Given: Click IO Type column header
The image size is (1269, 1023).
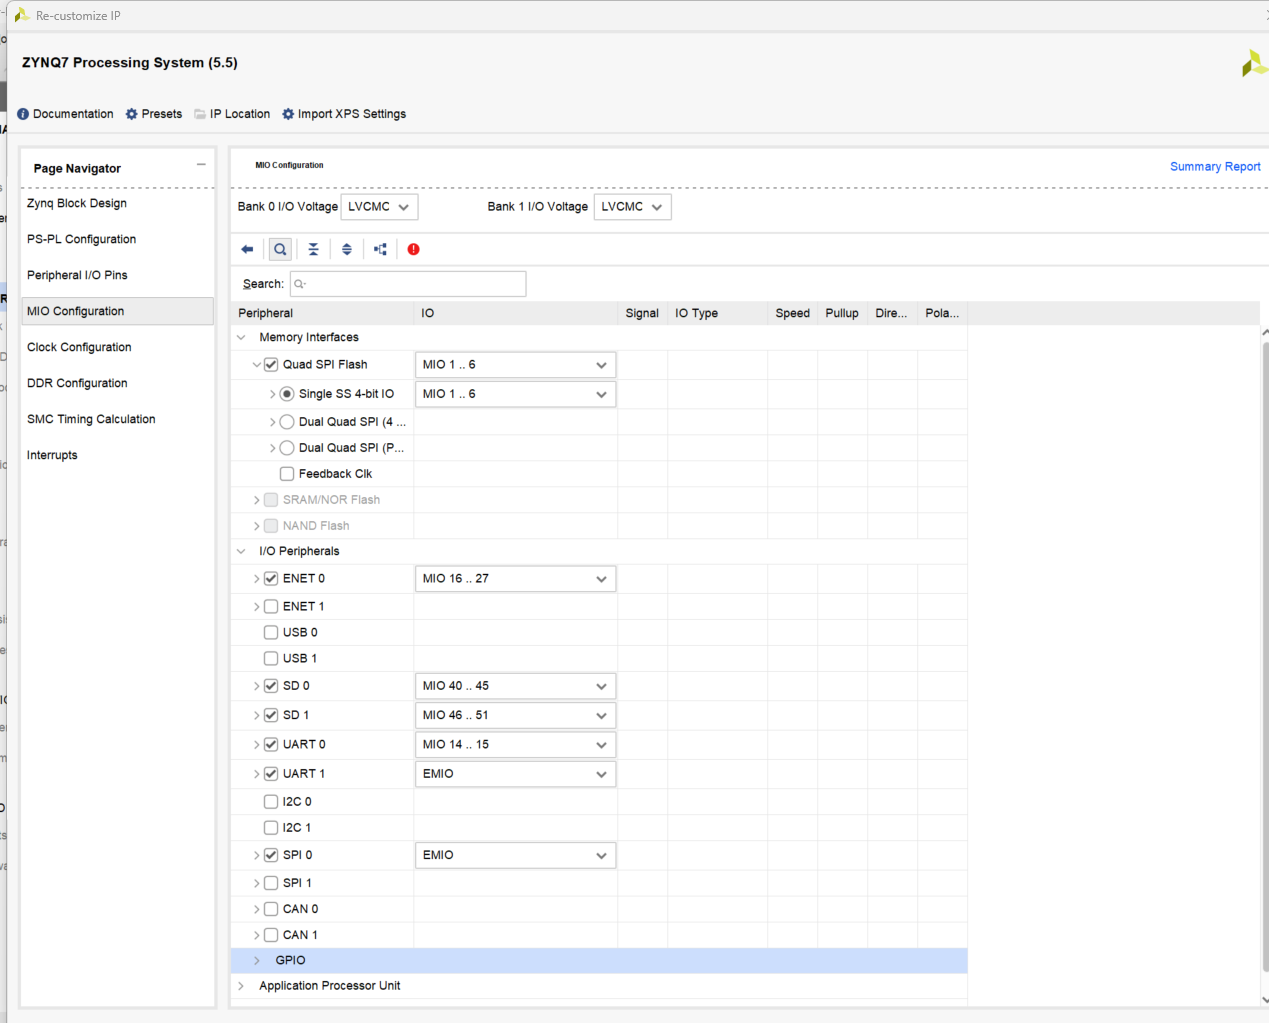Looking at the screenshot, I should (x=717, y=313).
